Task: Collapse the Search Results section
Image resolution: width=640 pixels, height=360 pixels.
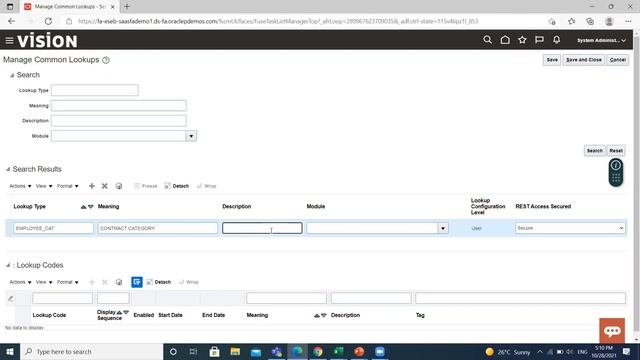Action: pos(8,169)
